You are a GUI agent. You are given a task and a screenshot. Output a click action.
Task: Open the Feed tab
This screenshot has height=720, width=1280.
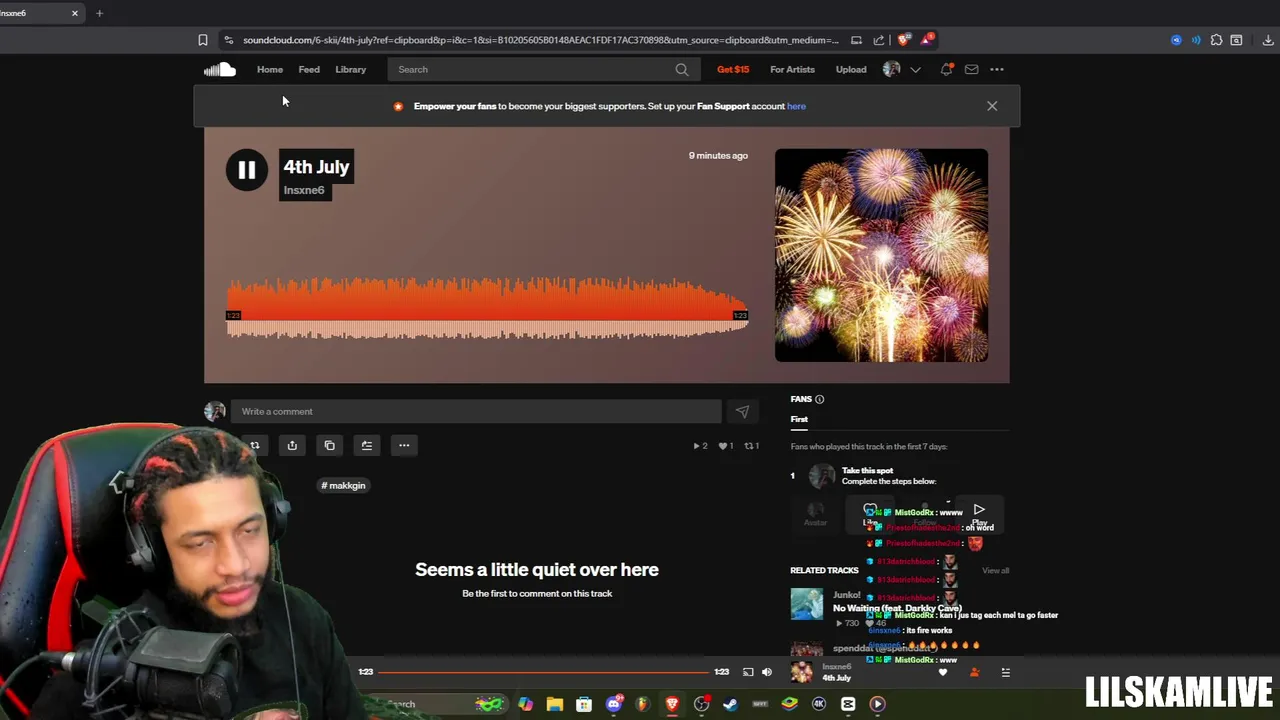pyautogui.click(x=309, y=69)
